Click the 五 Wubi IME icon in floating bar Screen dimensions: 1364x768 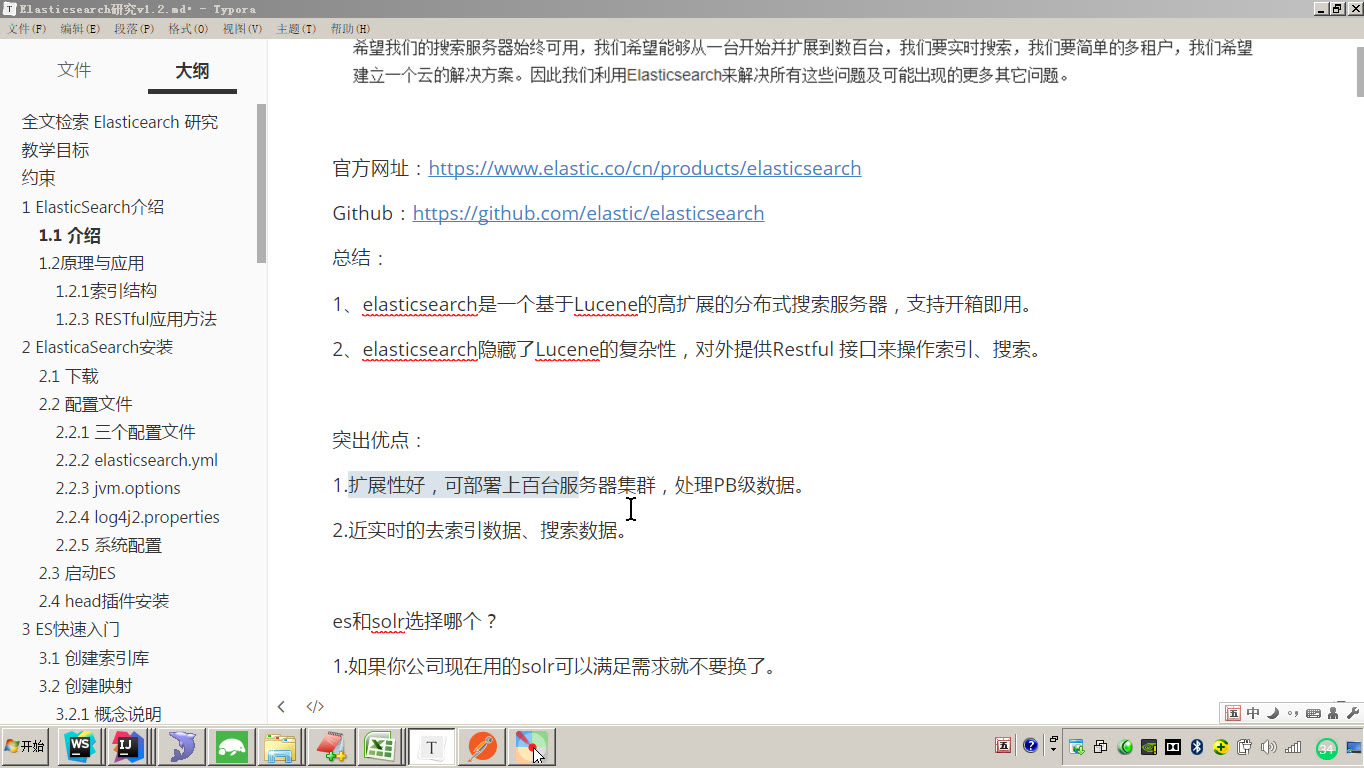click(x=1233, y=713)
